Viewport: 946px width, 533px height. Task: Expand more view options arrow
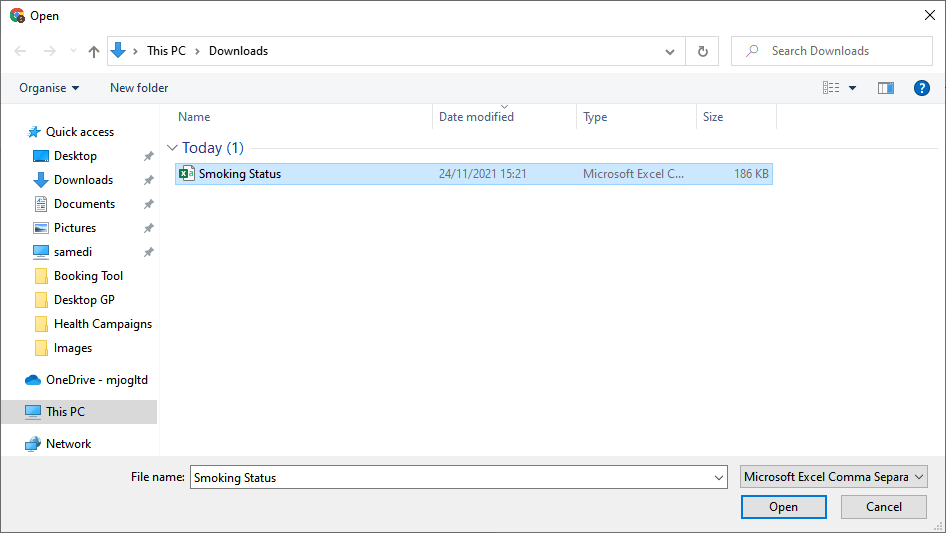click(852, 88)
